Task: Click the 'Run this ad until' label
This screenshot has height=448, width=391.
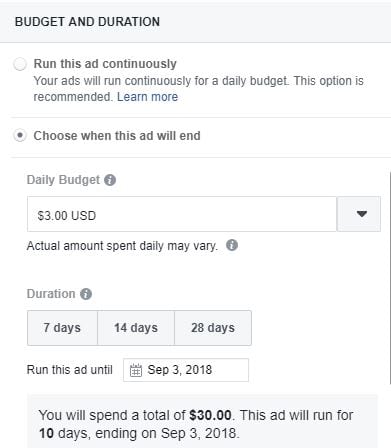Action: [x=70, y=370]
